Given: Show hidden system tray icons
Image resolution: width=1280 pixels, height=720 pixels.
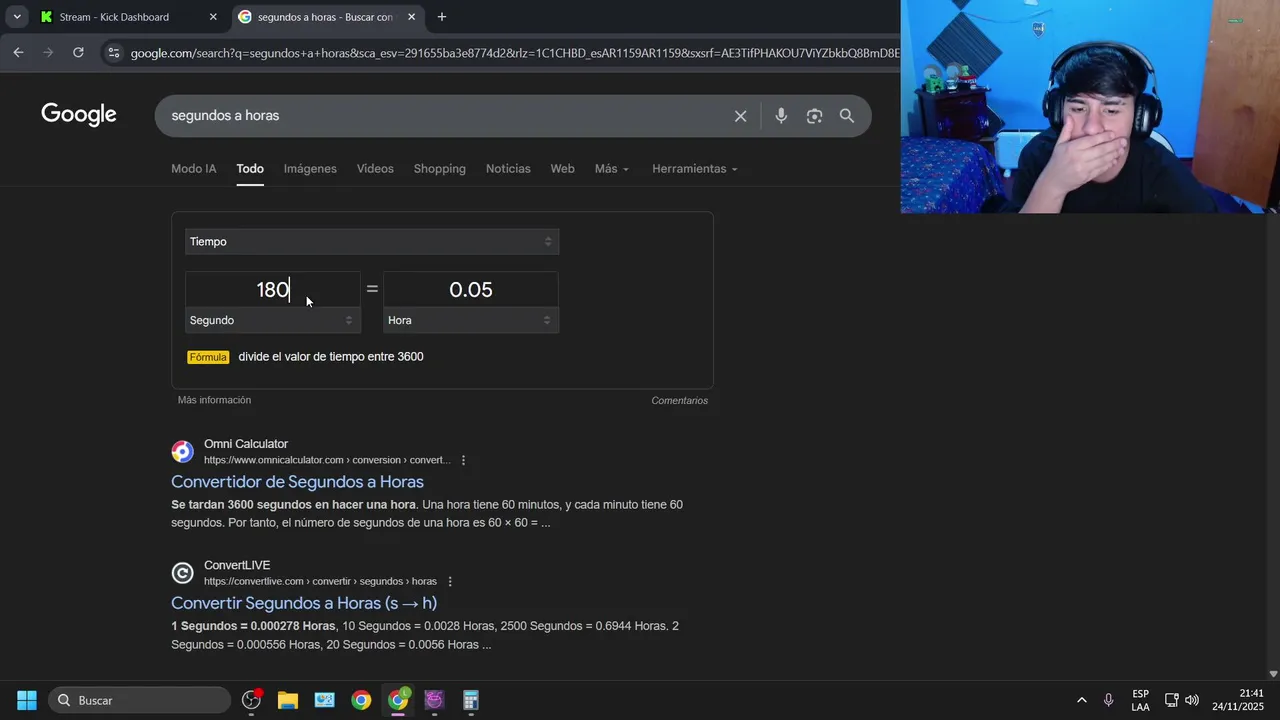Looking at the screenshot, I should point(1081,700).
